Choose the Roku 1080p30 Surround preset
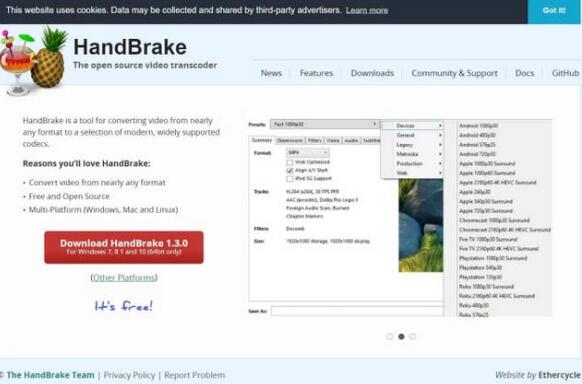 coord(486,287)
